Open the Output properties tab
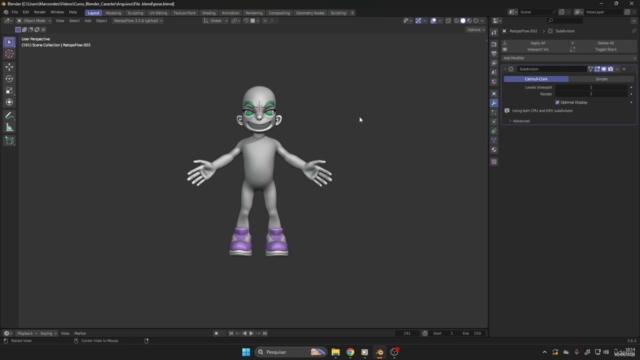This screenshot has width=640, height=360. [494, 53]
